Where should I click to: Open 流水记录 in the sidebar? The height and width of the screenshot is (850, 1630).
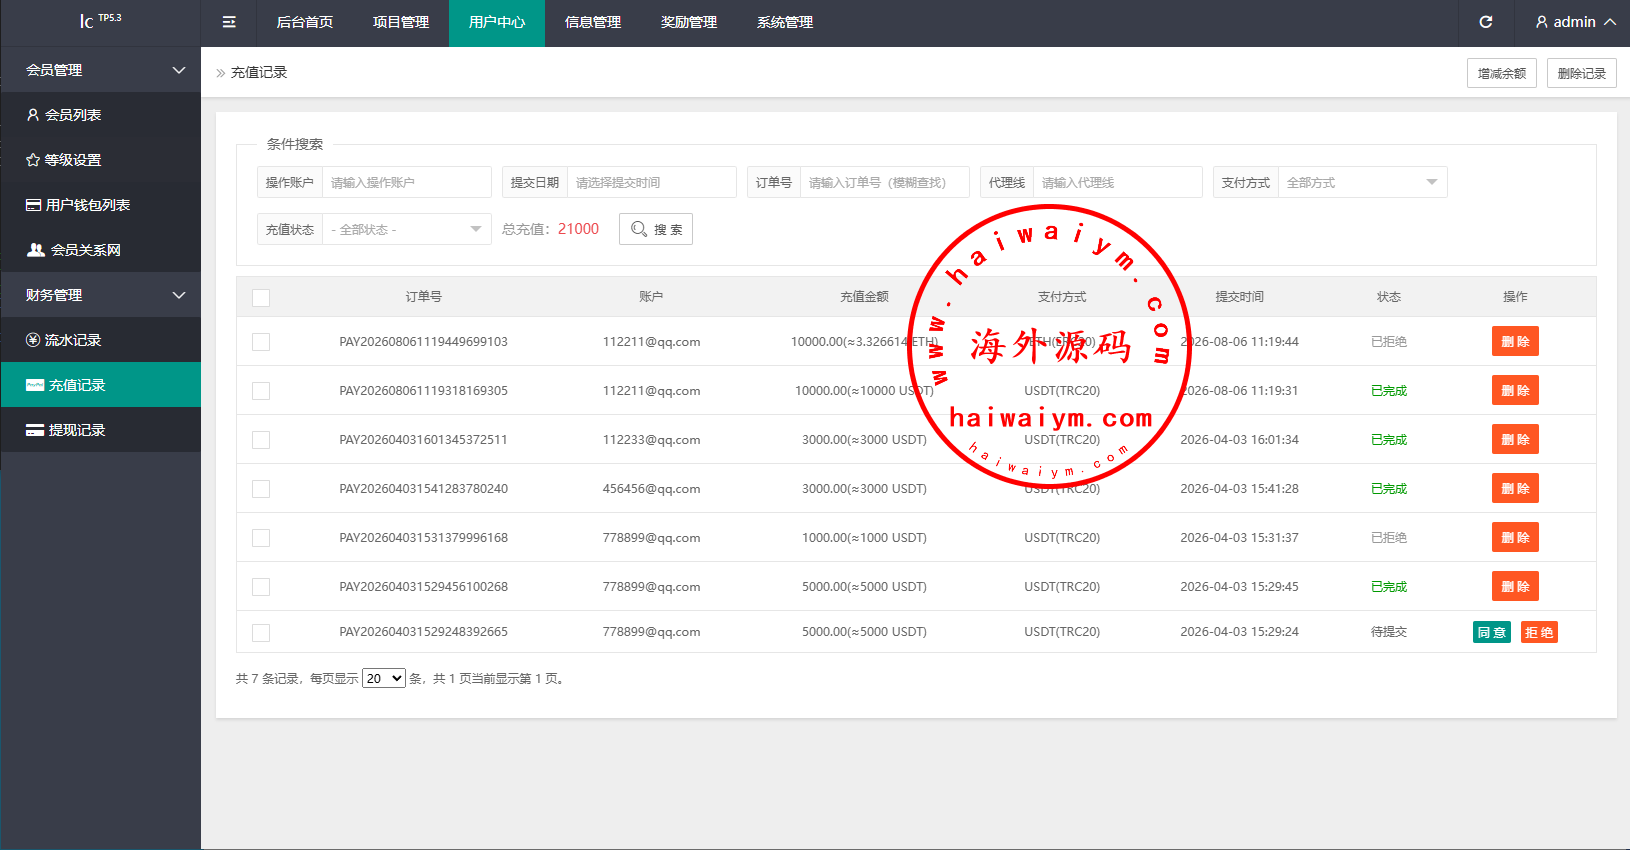click(x=100, y=340)
